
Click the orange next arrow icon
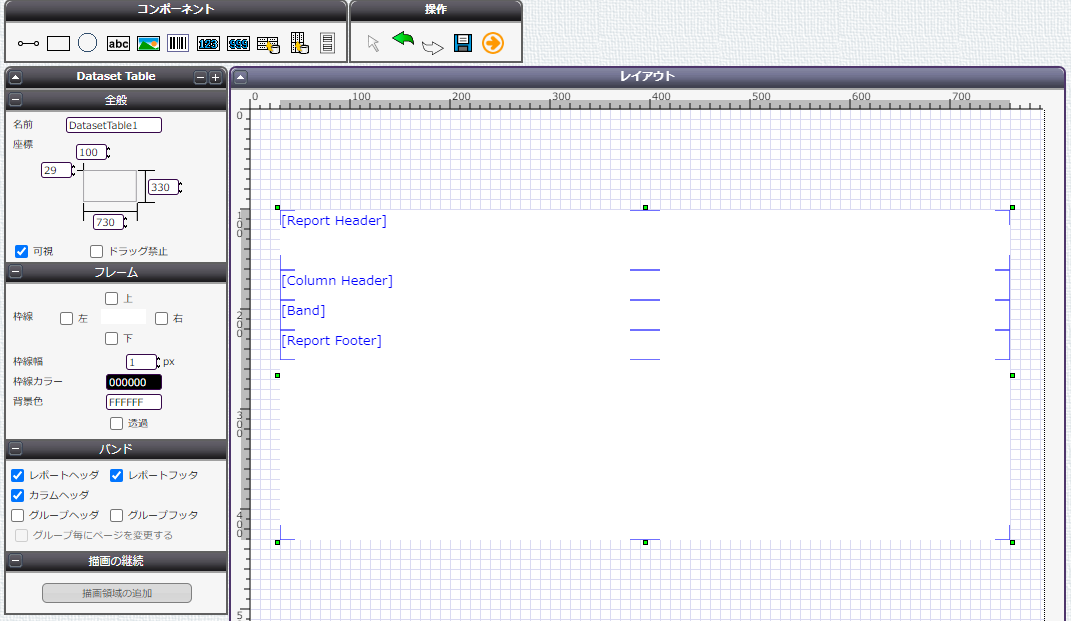492,43
